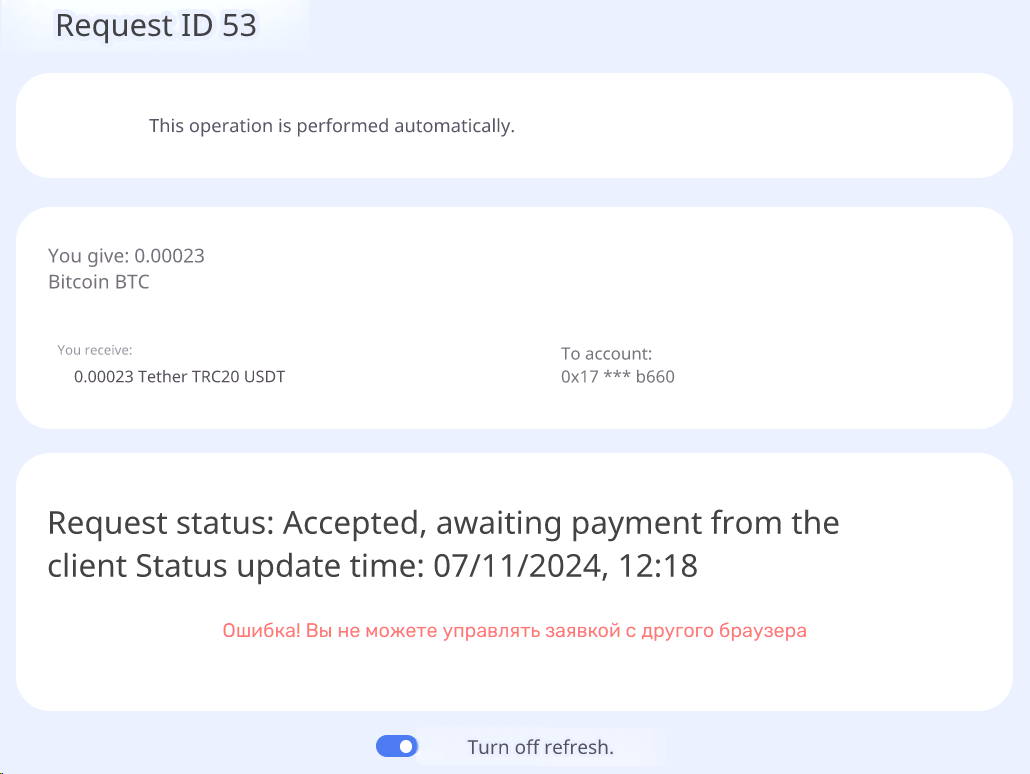Viewport: 1030px width, 774px height.
Task: Select the "This operation is performed automatically" notice
Action: click(331, 126)
